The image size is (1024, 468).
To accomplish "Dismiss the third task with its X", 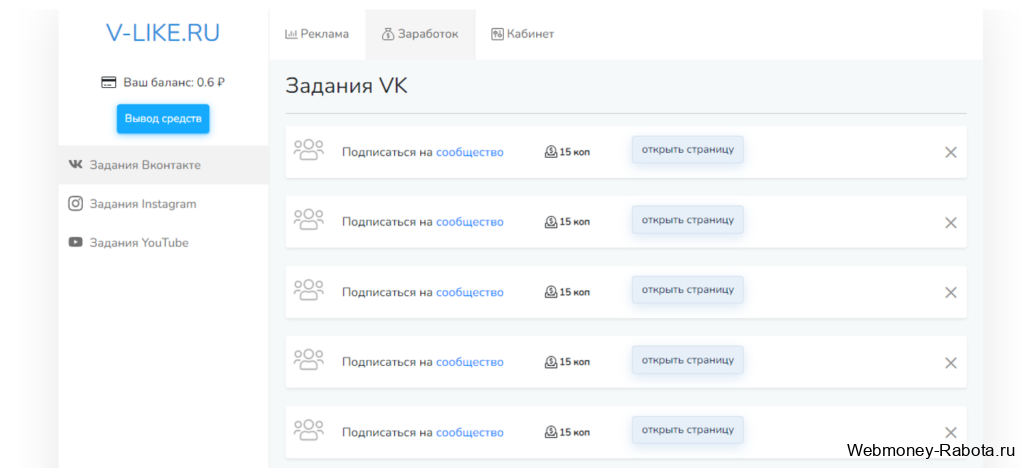I will click(951, 292).
